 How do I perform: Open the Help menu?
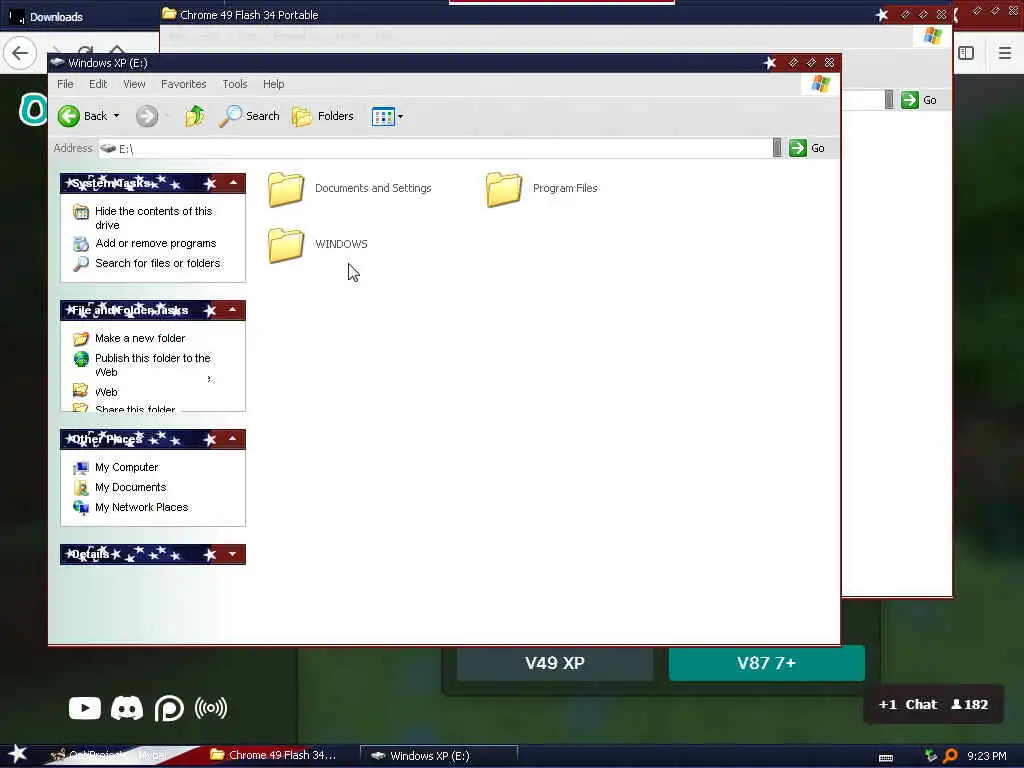pos(274,84)
